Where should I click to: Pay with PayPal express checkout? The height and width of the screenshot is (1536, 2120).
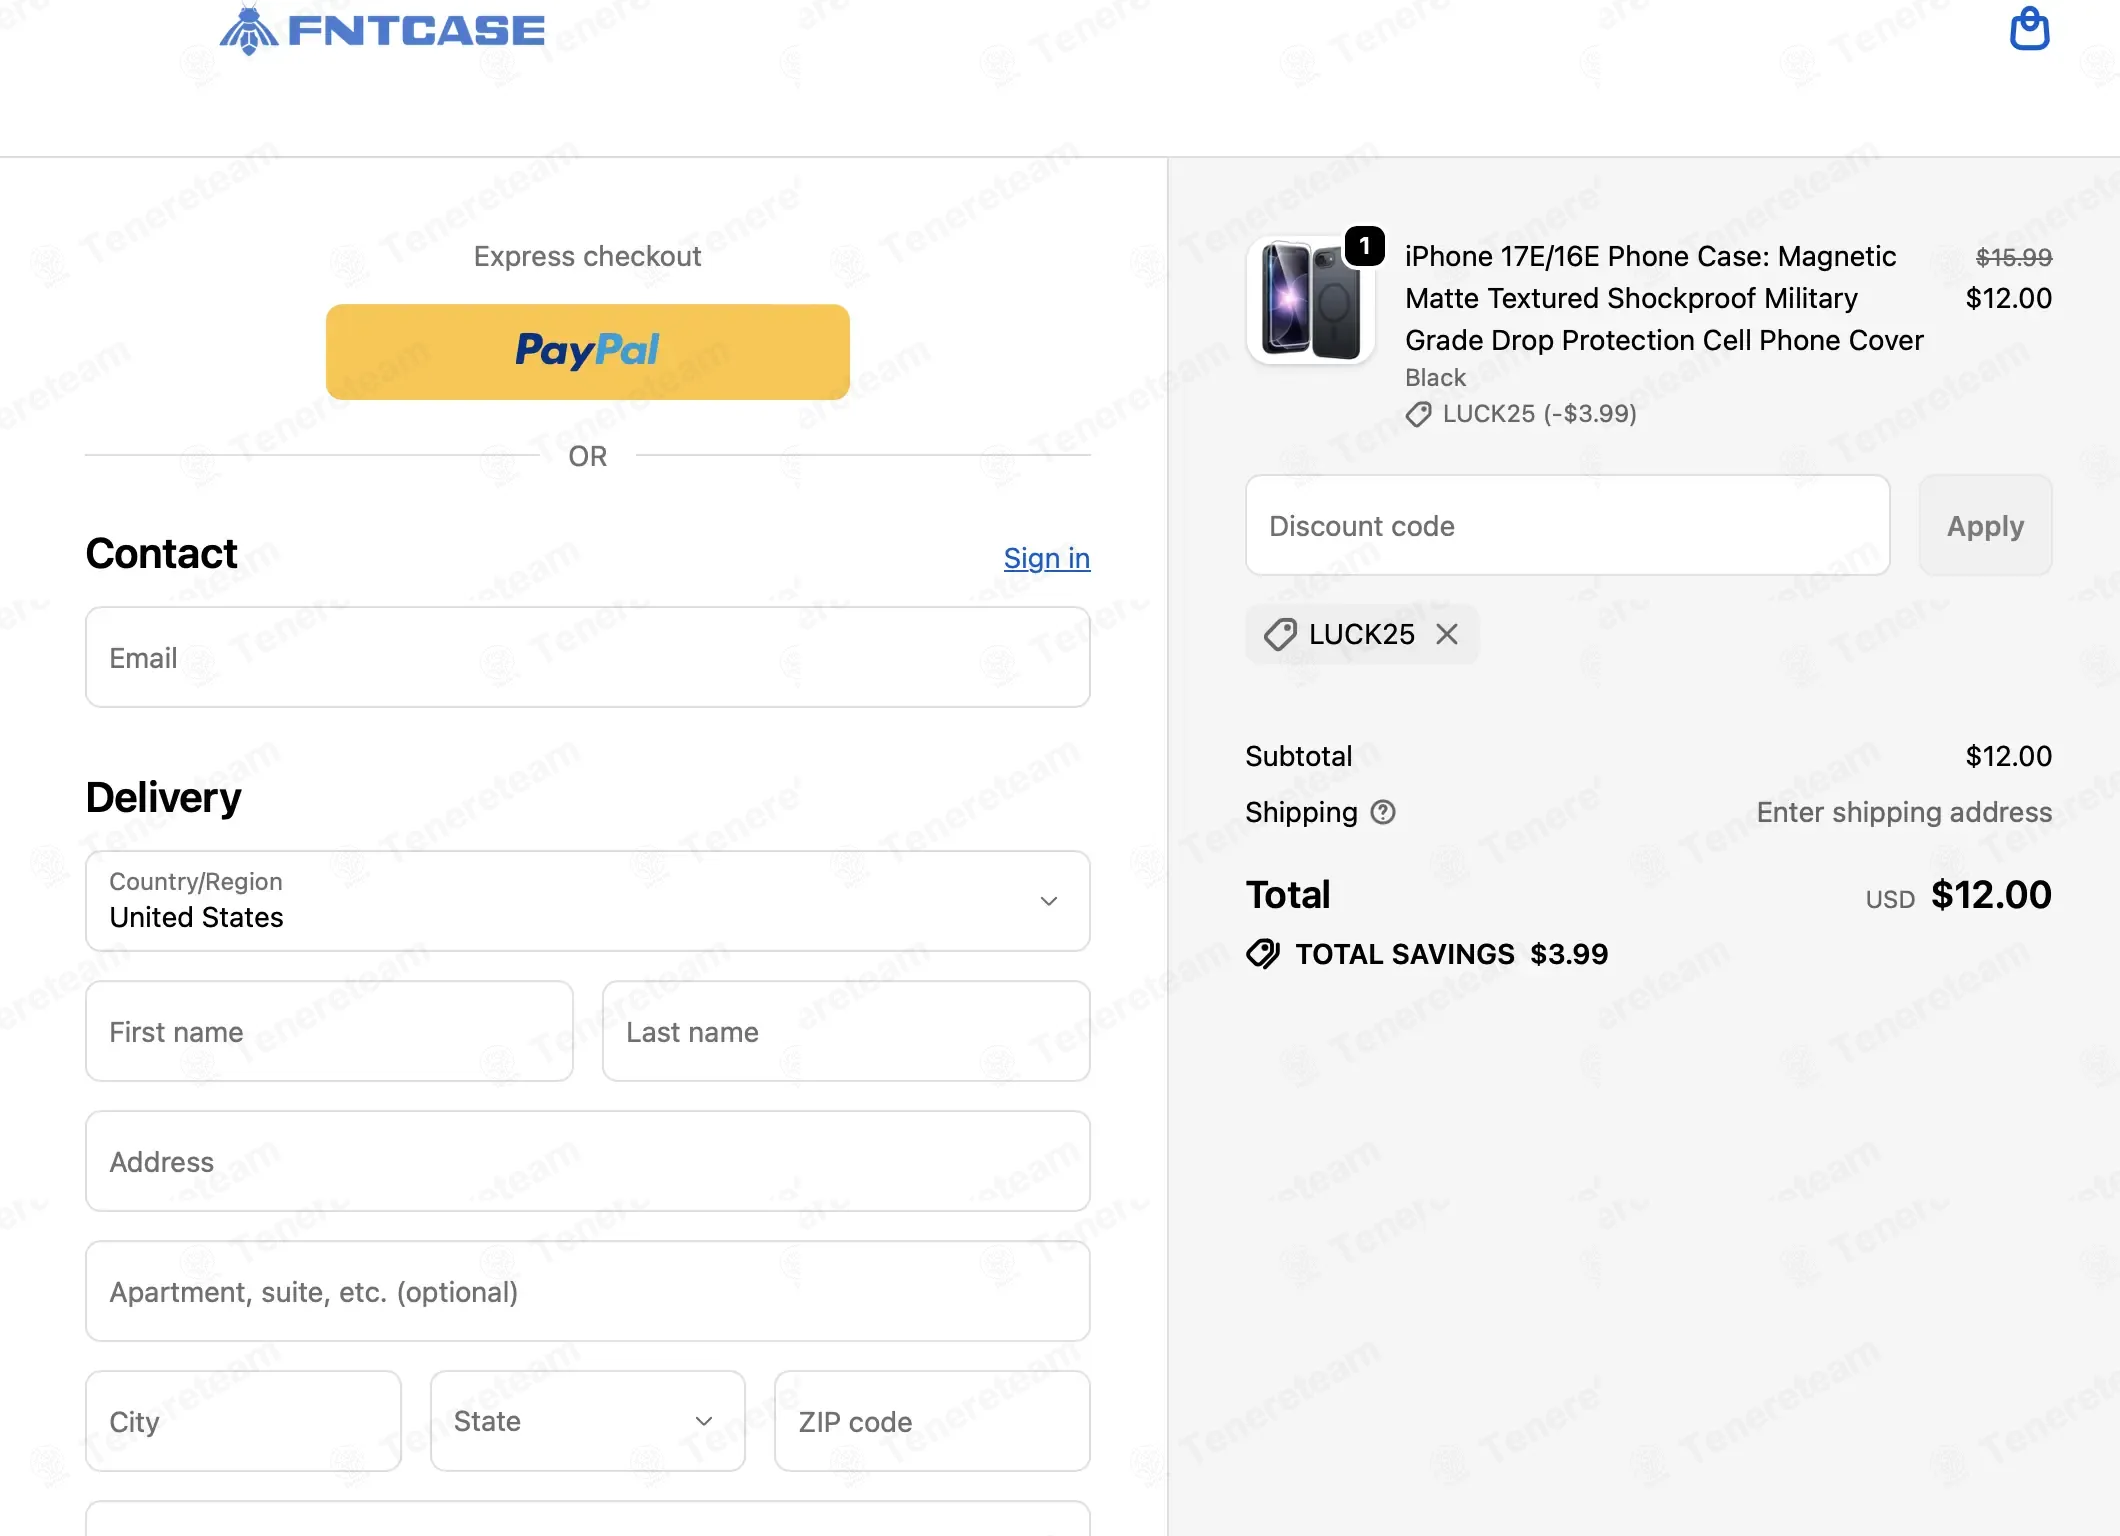[x=588, y=352]
